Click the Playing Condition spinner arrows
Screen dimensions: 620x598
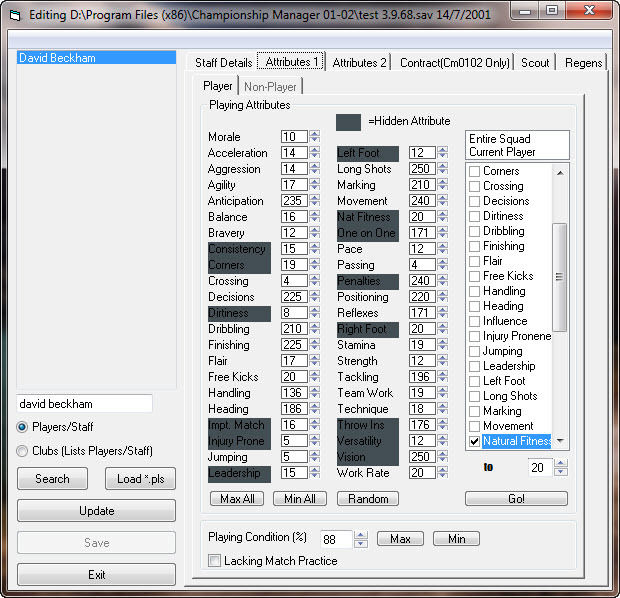361,539
